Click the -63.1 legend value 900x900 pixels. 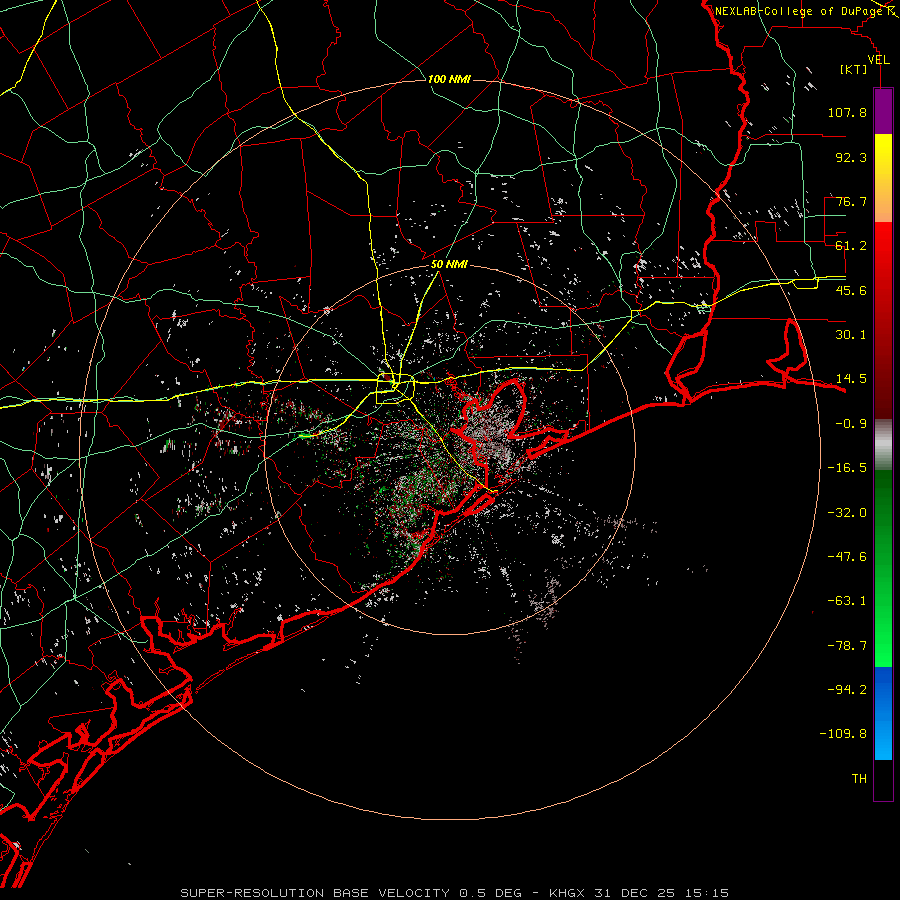click(847, 601)
